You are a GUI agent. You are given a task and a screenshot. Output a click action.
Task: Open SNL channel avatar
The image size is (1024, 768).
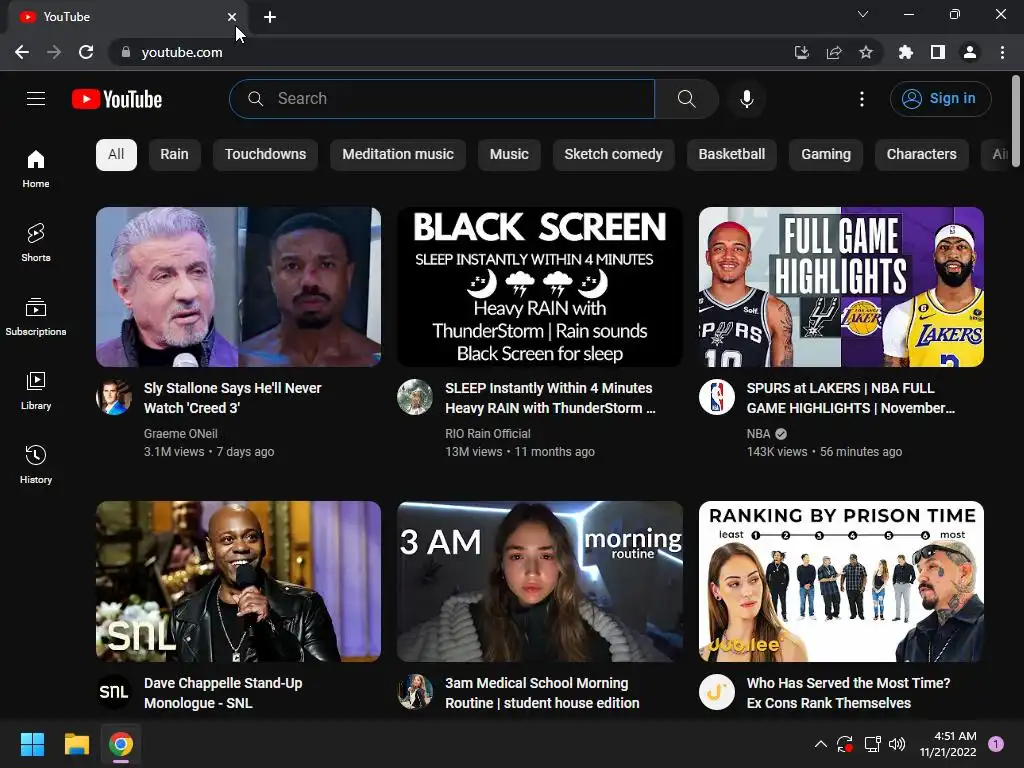pyautogui.click(x=114, y=692)
